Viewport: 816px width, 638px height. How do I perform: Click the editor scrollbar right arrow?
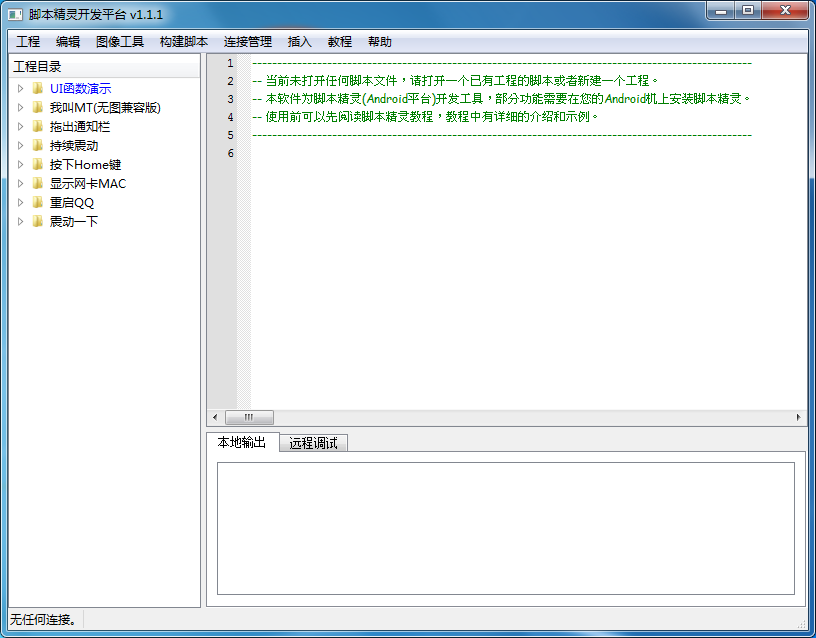point(798,417)
